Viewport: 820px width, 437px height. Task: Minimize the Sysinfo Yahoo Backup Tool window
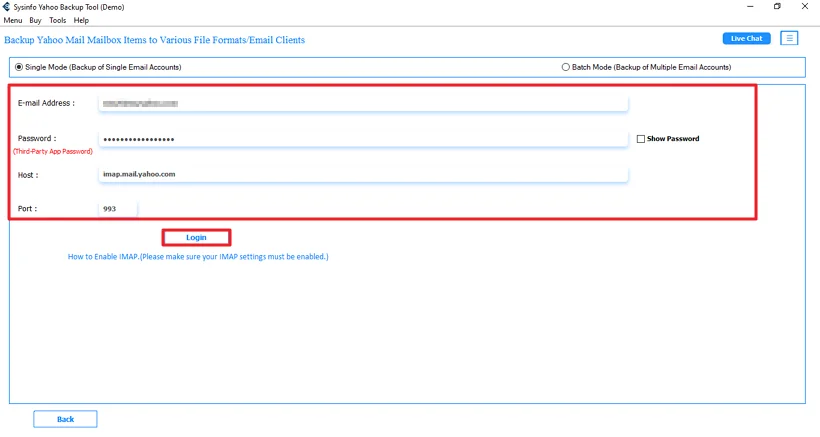750,6
